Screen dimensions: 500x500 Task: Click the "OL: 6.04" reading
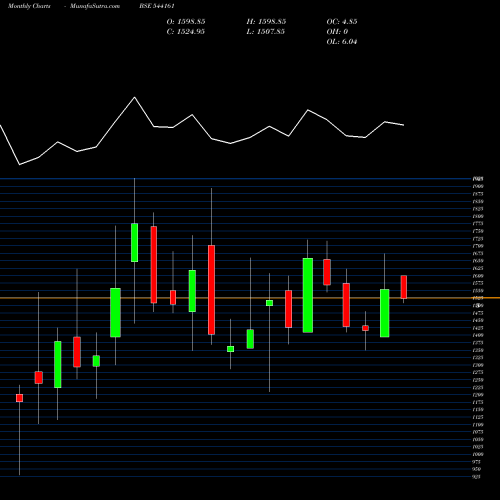tap(342, 42)
